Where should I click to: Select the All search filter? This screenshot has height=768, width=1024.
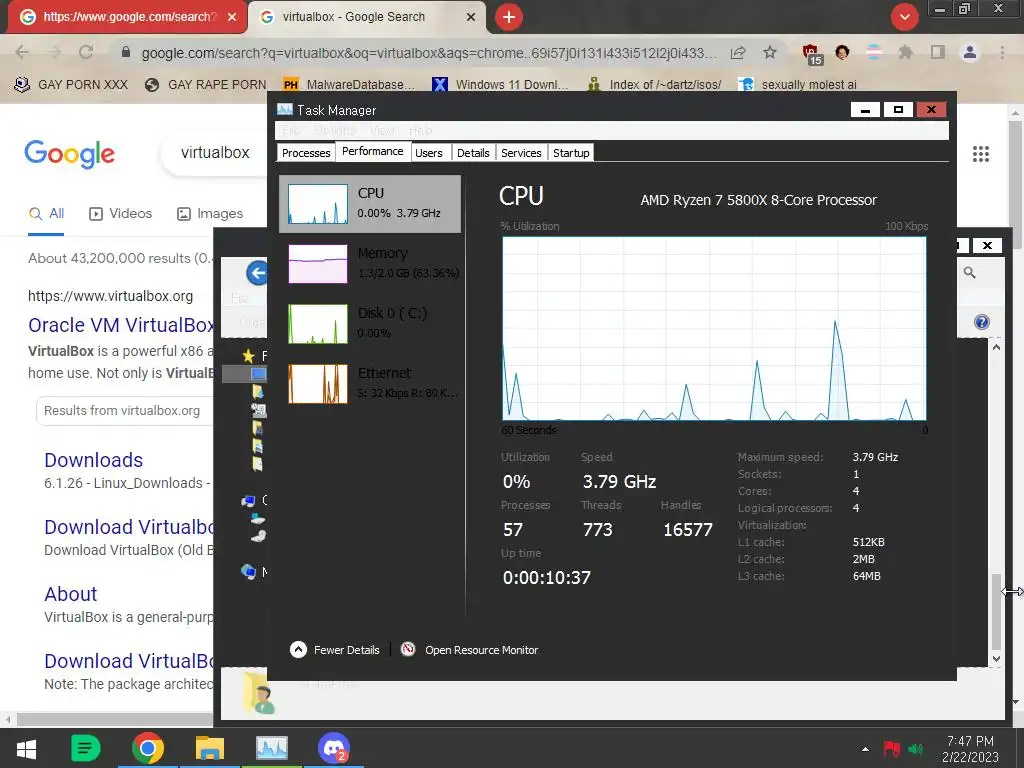[46, 214]
